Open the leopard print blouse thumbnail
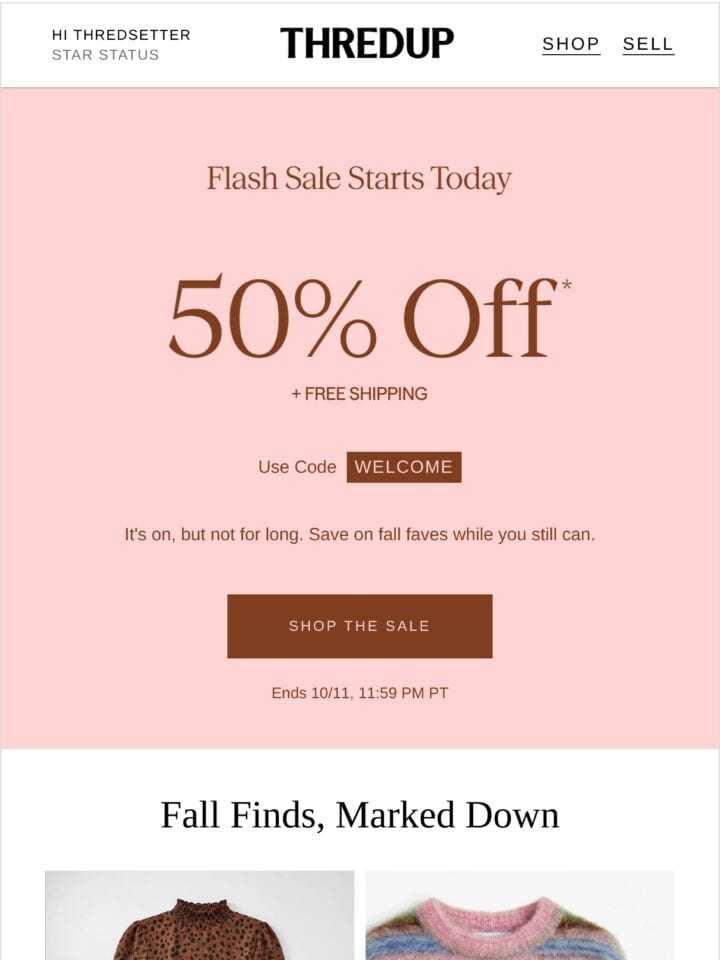This screenshot has width=720, height=960. point(200,915)
